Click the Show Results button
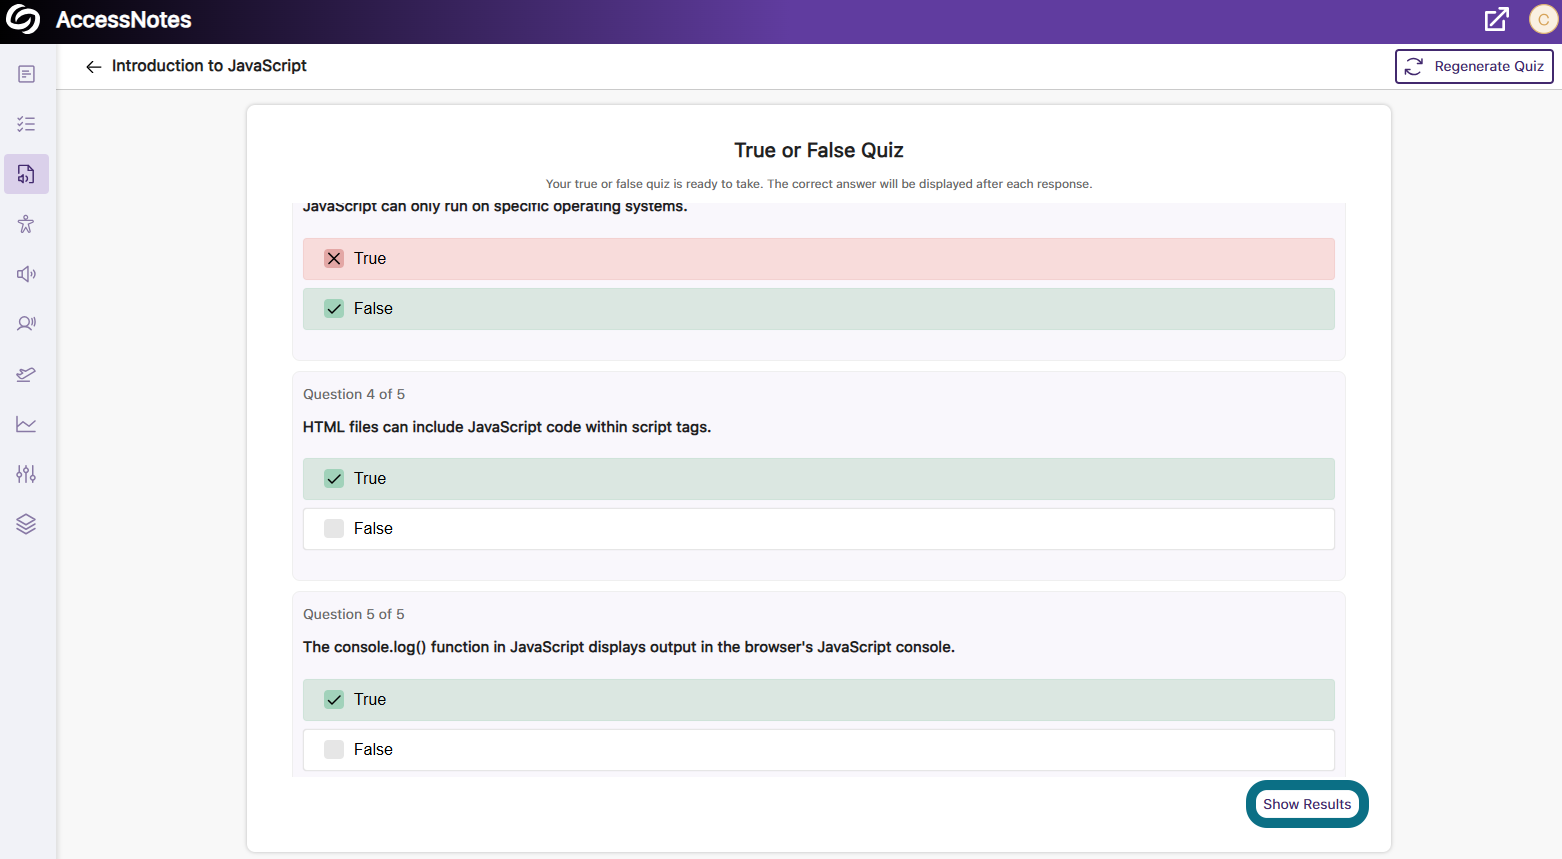 click(1307, 804)
